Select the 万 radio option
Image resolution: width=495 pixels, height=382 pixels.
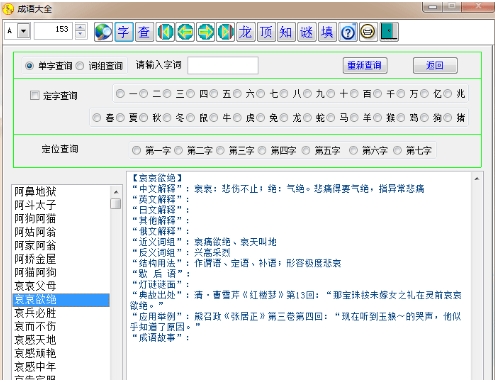tap(401, 94)
